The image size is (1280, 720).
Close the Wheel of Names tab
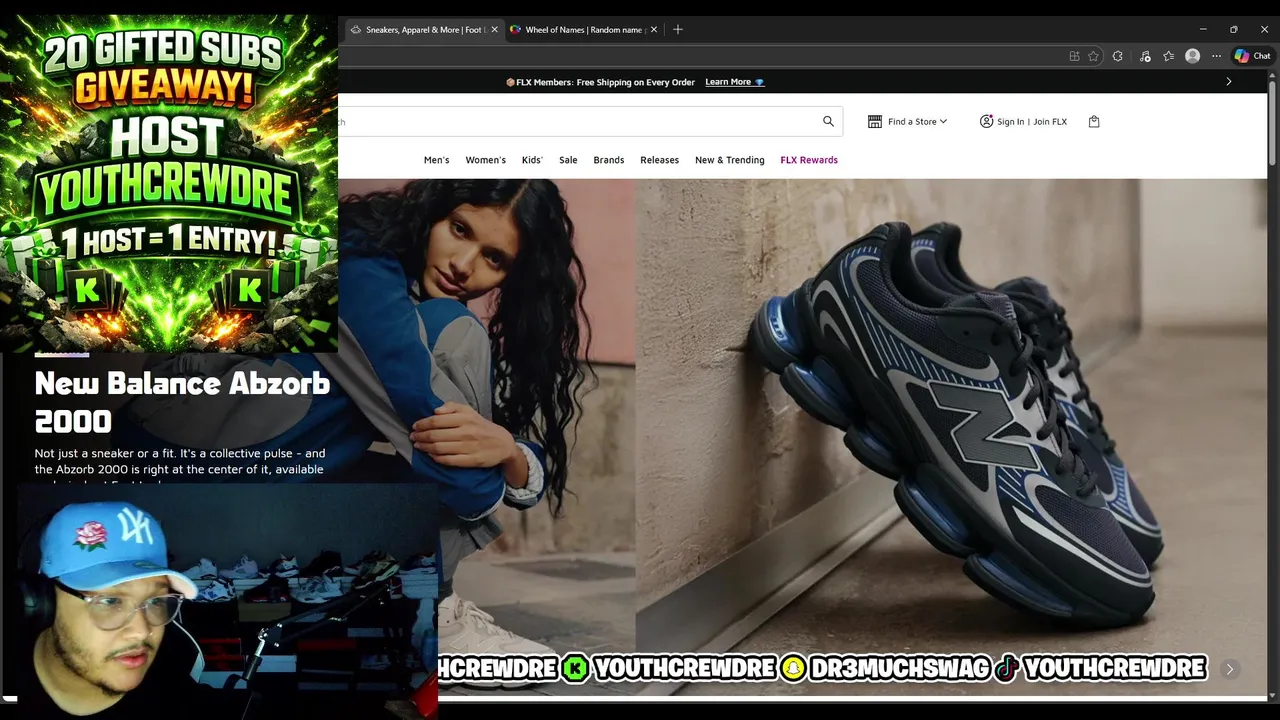[x=654, y=29]
